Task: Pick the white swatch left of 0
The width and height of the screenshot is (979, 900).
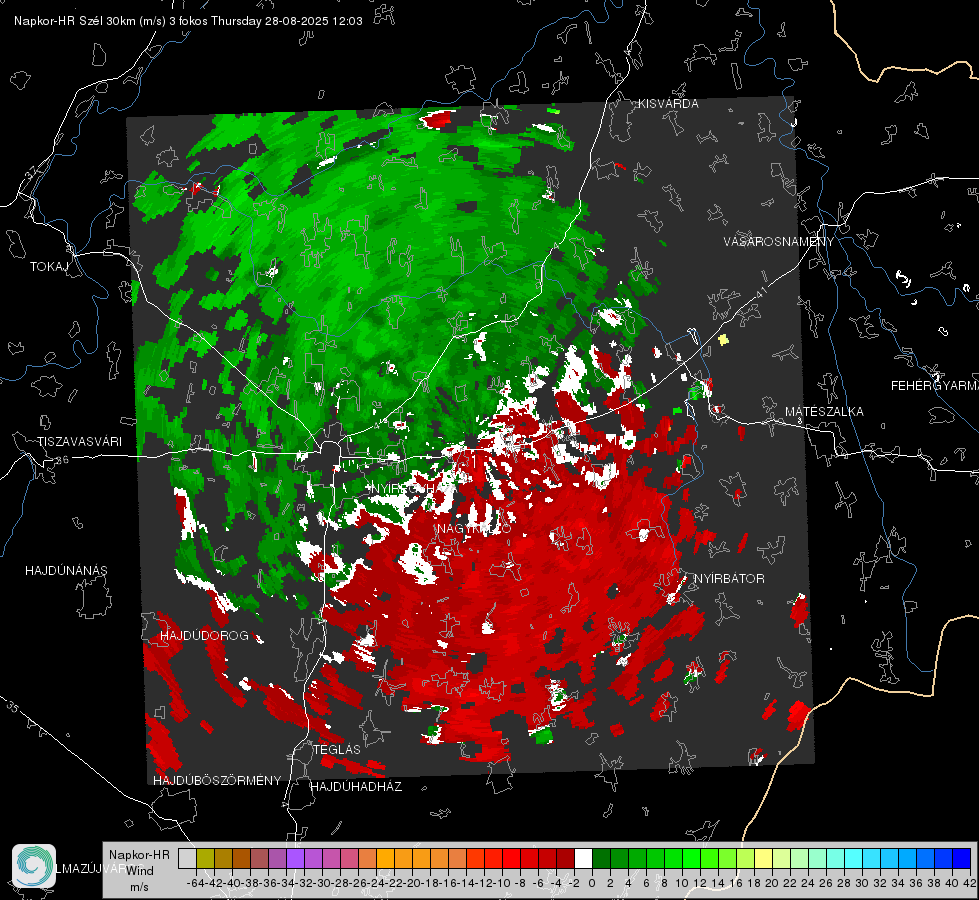Action: [x=583, y=859]
